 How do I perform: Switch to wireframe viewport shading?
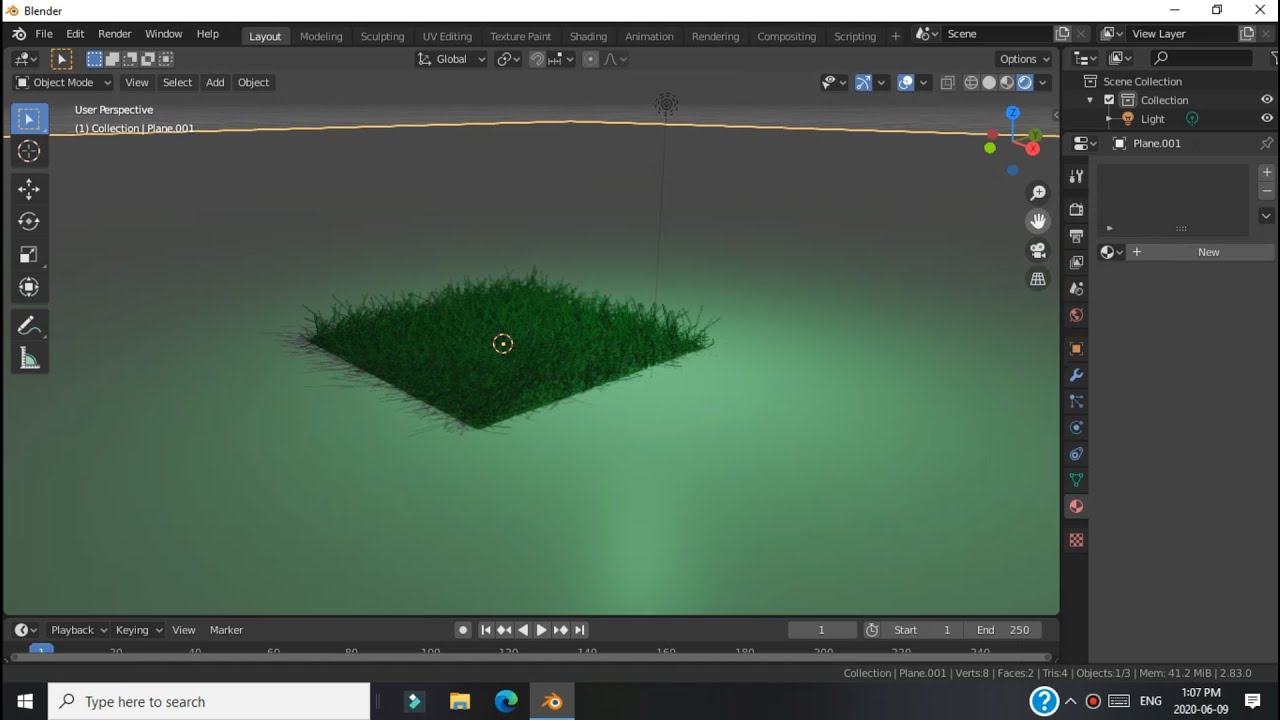click(x=971, y=83)
